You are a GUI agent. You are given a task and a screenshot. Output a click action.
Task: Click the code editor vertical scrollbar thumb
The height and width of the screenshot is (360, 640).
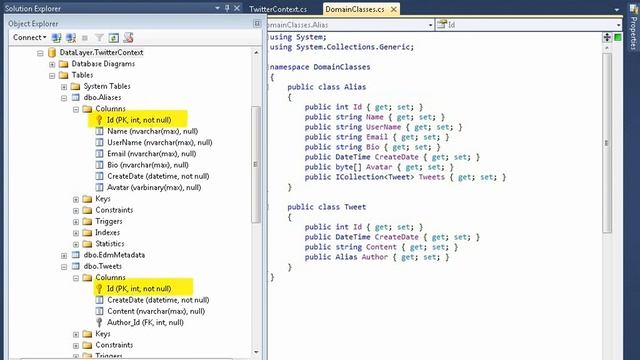click(x=607, y=143)
